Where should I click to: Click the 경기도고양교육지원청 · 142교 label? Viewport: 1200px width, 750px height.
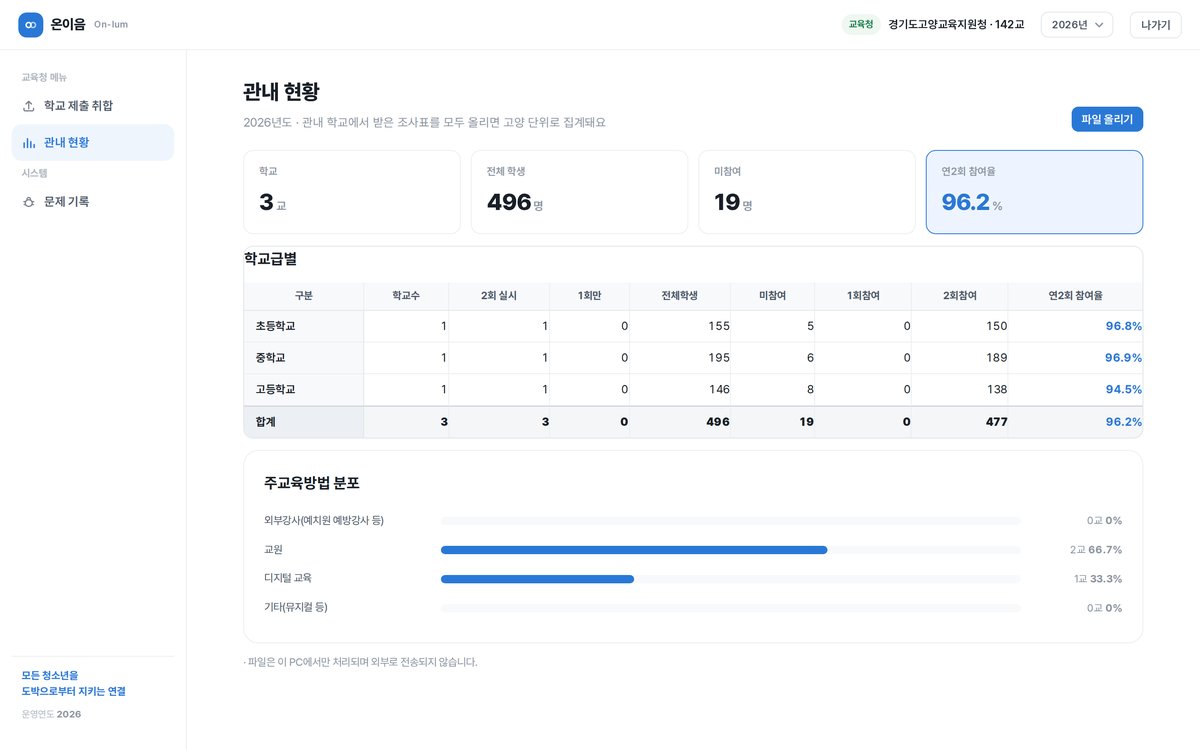956,25
